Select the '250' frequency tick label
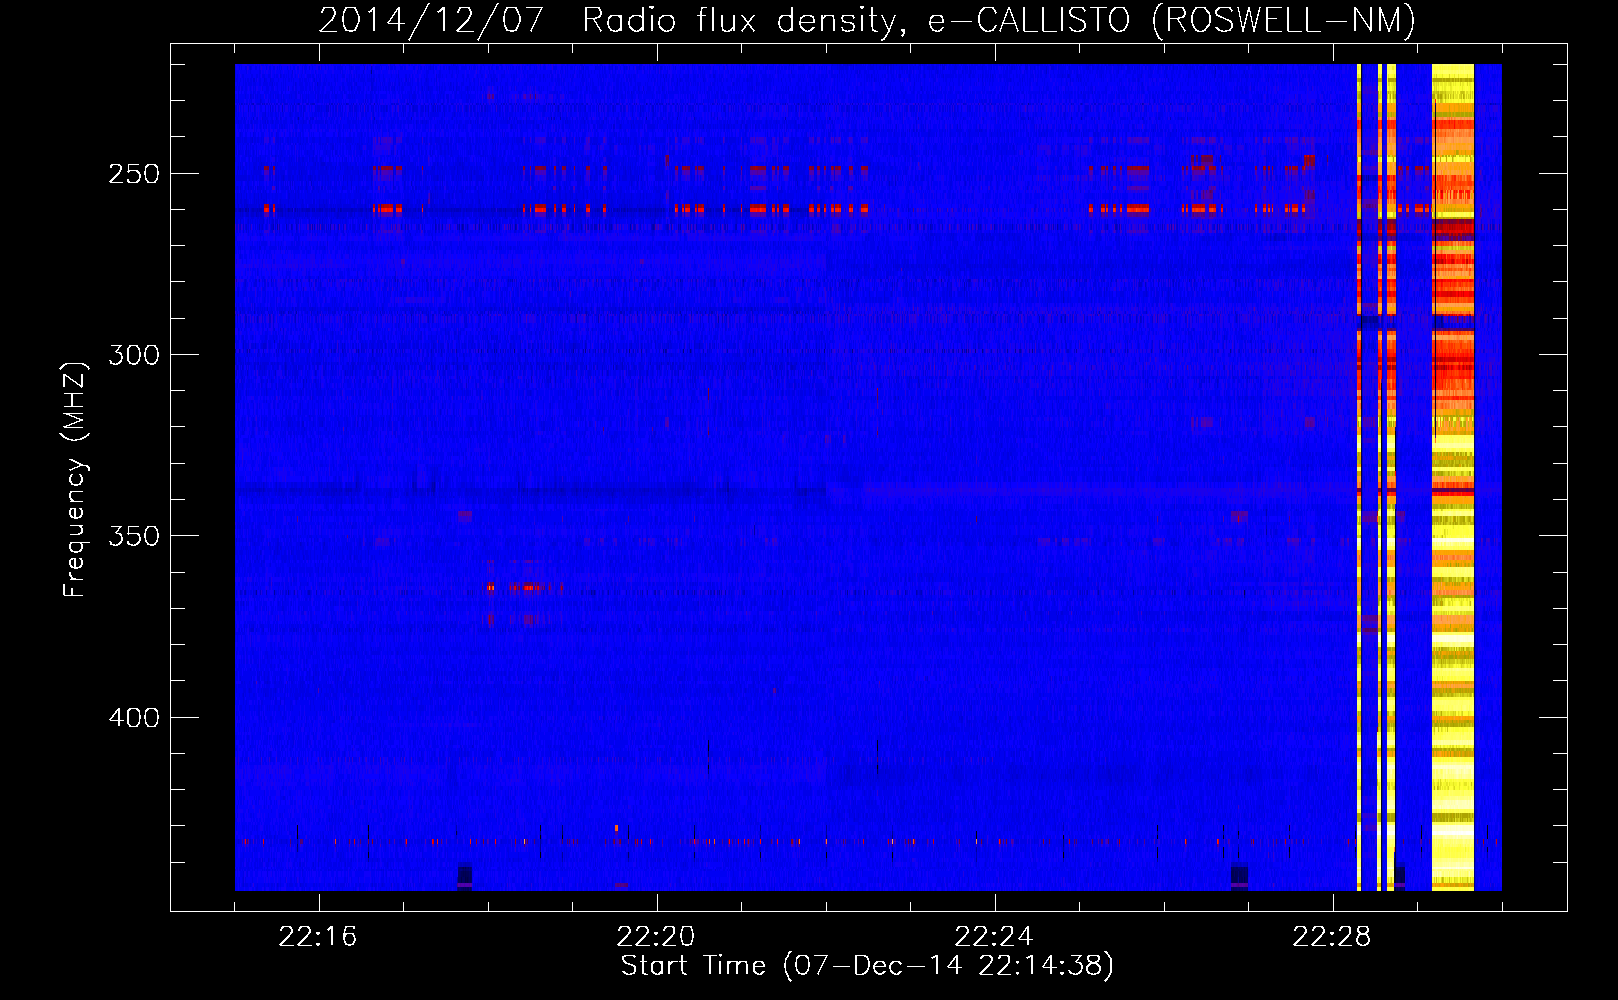Image resolution: width=1618 pixels, height=1000 pixels. tap(134, 174)
